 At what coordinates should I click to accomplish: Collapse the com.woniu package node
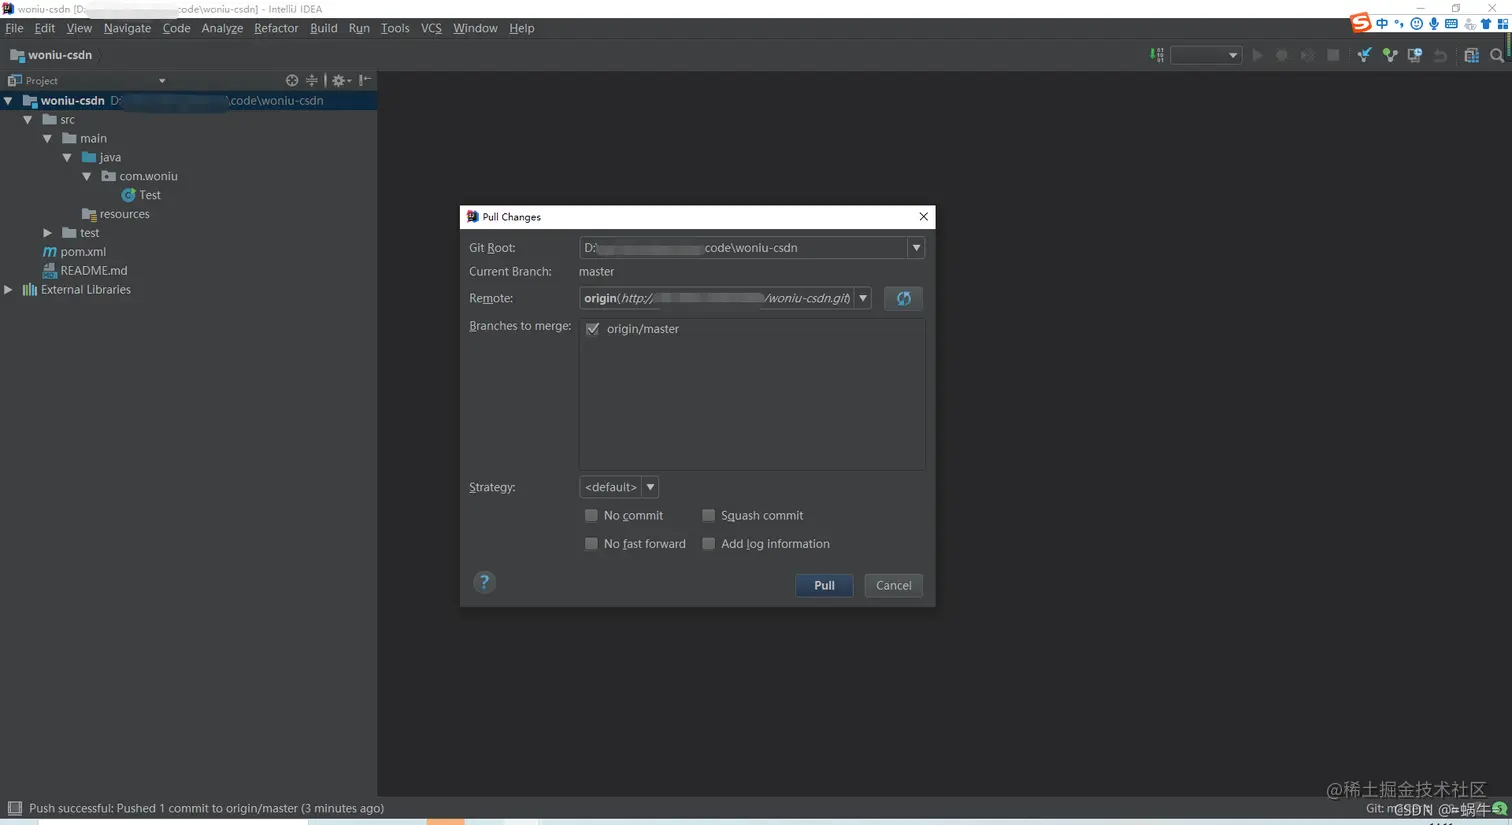pos(87,176)
